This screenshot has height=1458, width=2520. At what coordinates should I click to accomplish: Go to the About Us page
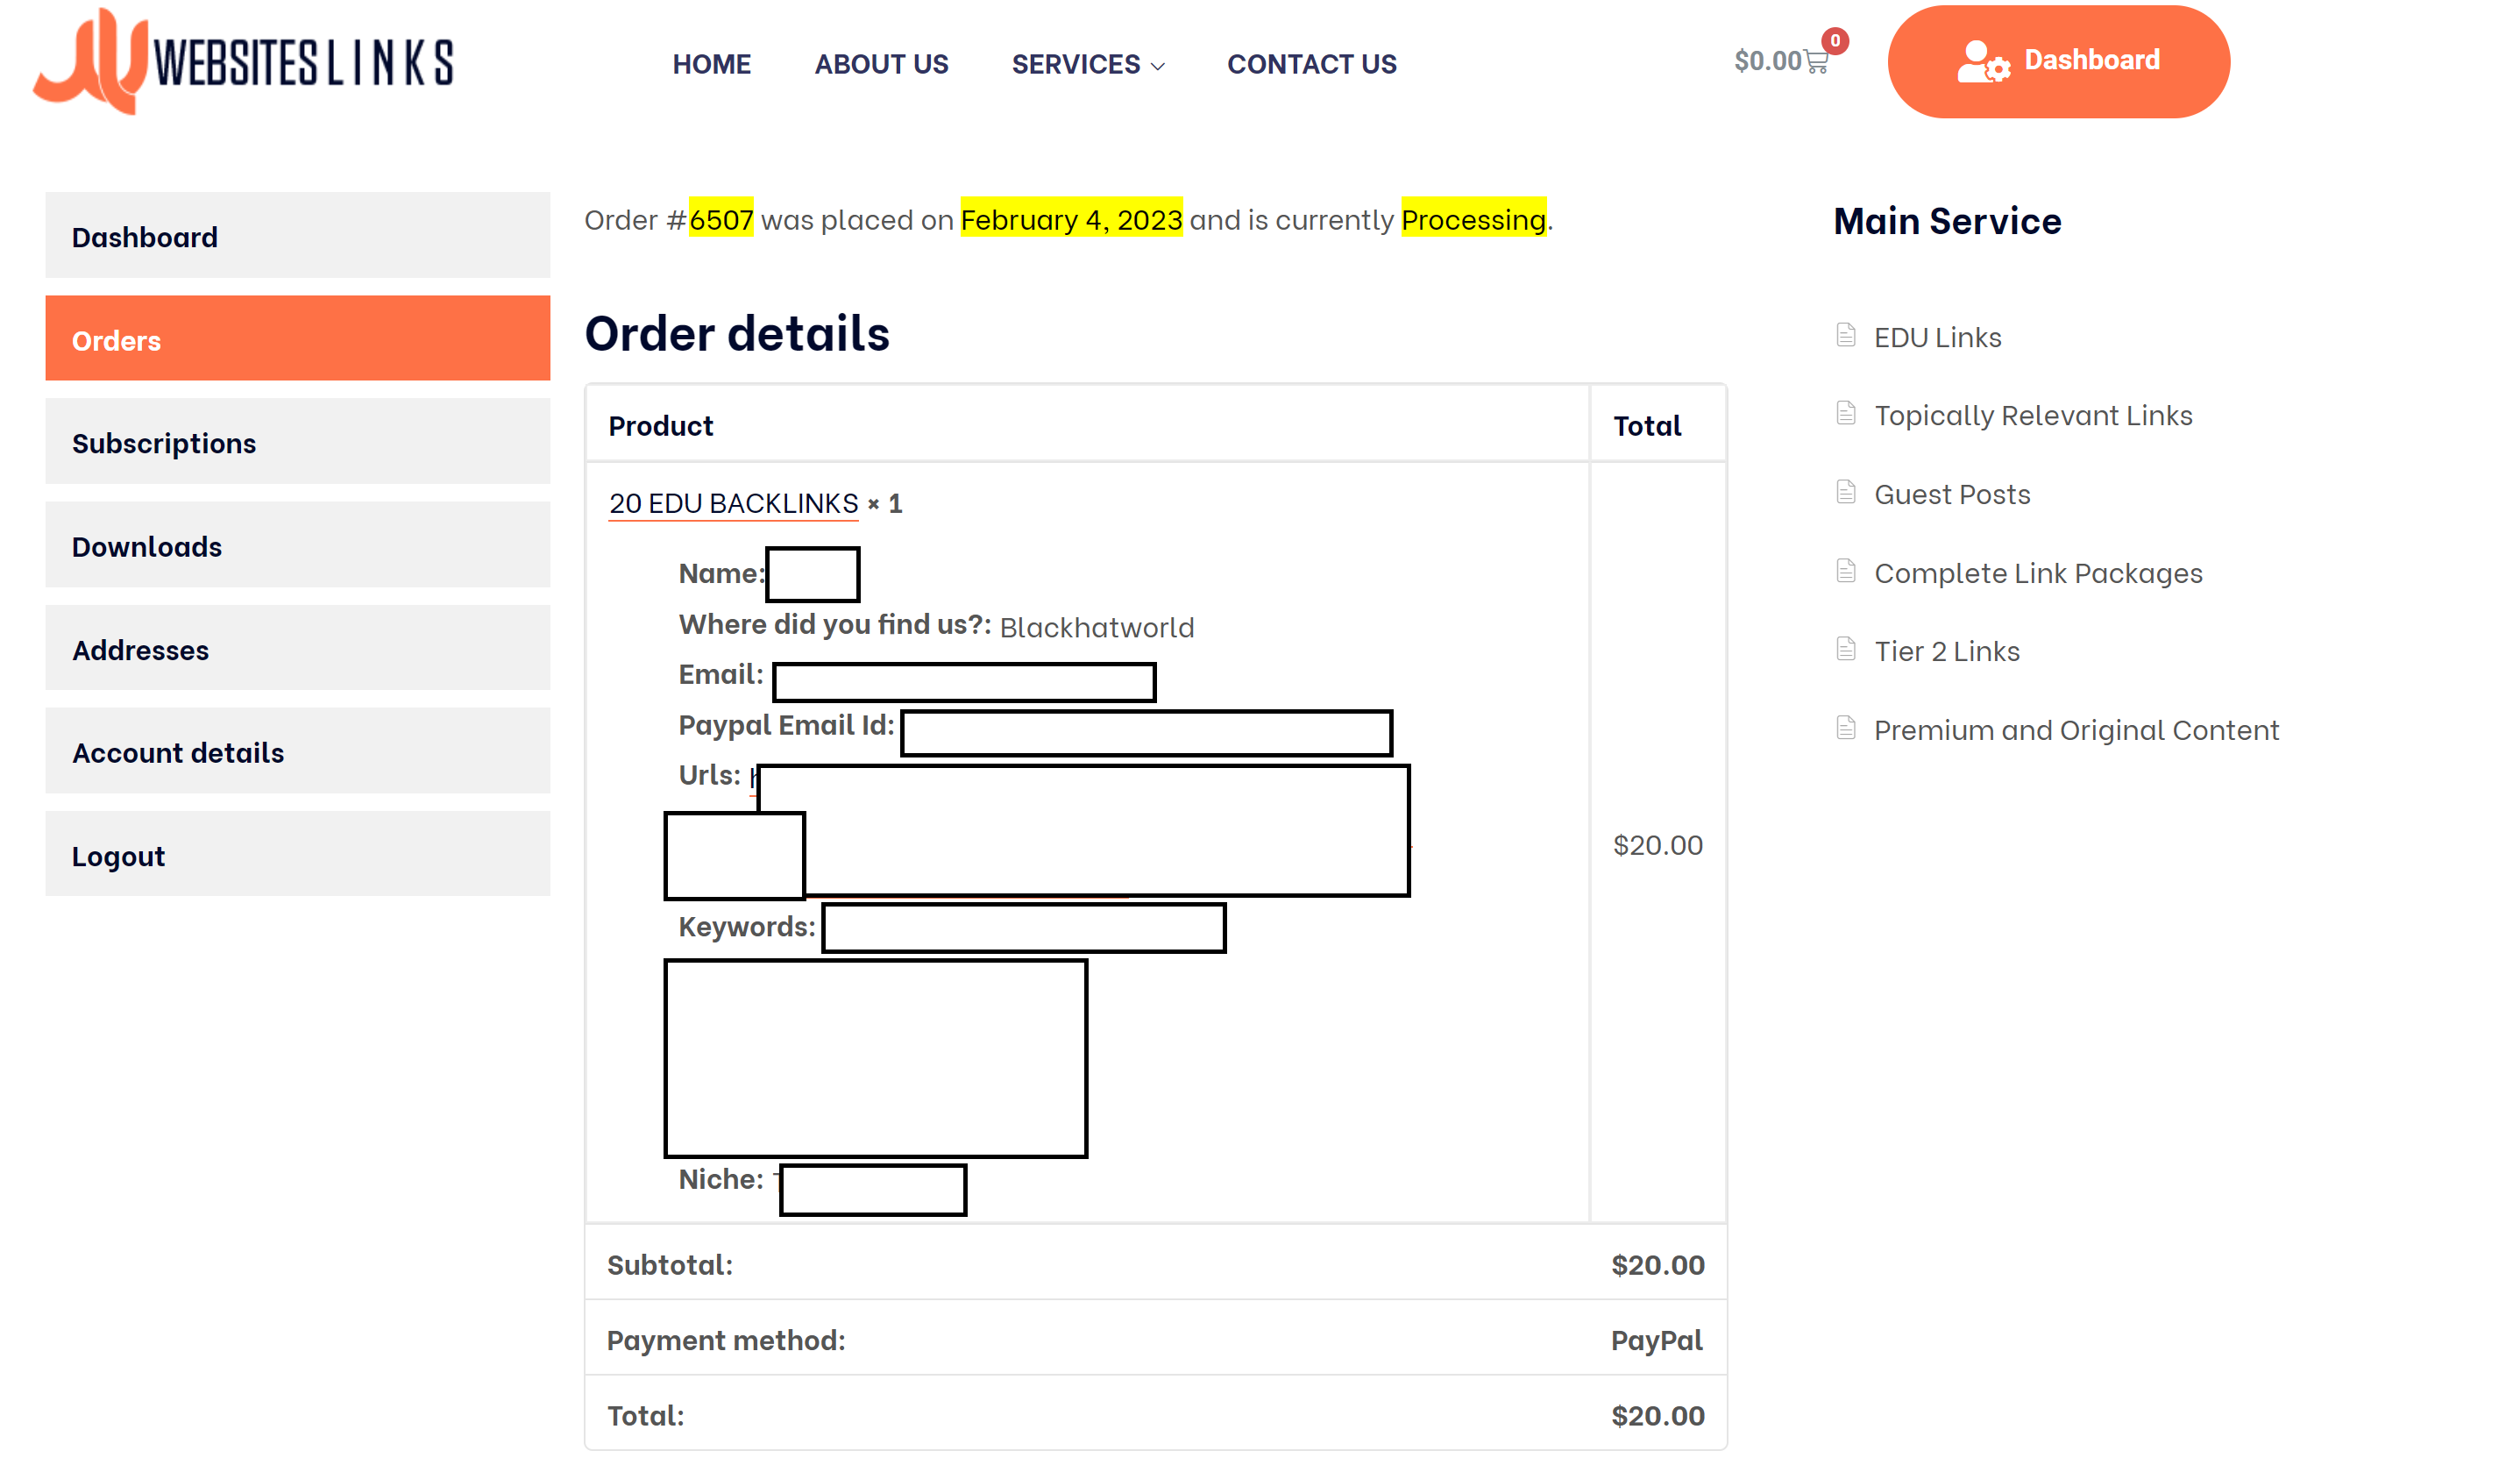coord(881,64)
